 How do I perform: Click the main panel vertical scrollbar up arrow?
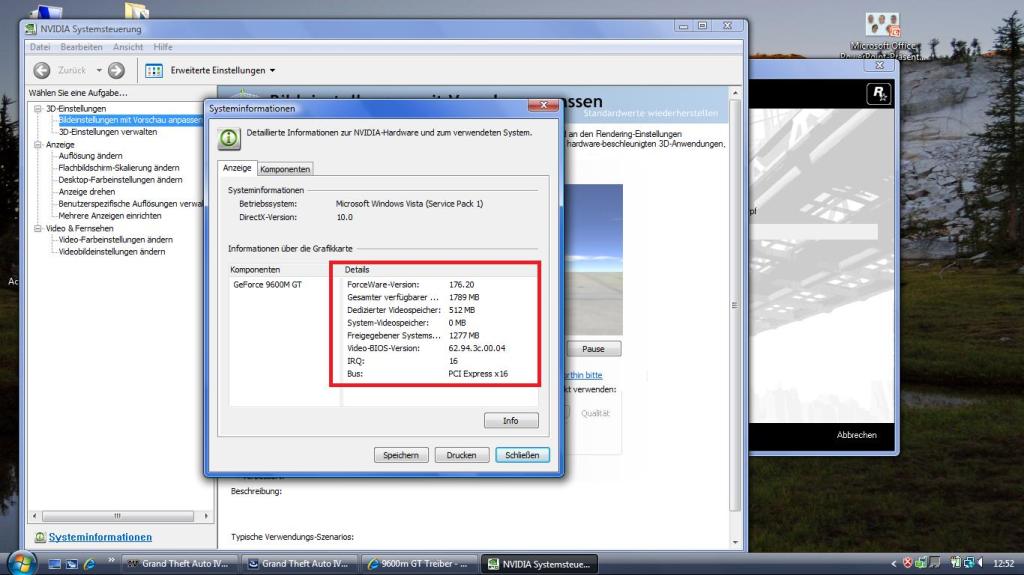735,93
